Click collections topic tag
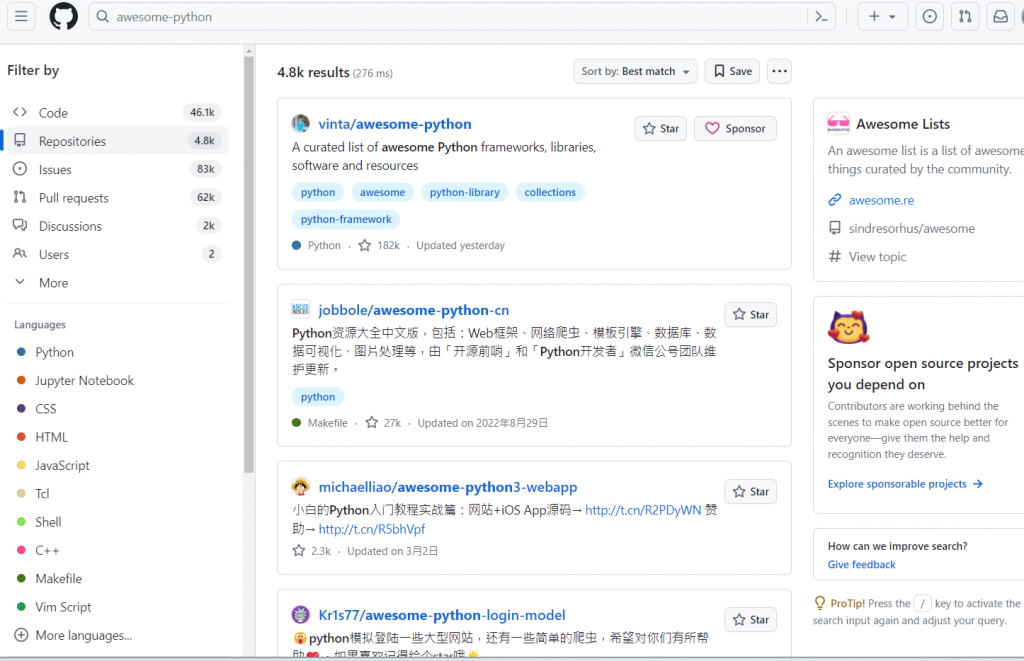Viewport: 1024px width, 661px height. pos(550,192)
